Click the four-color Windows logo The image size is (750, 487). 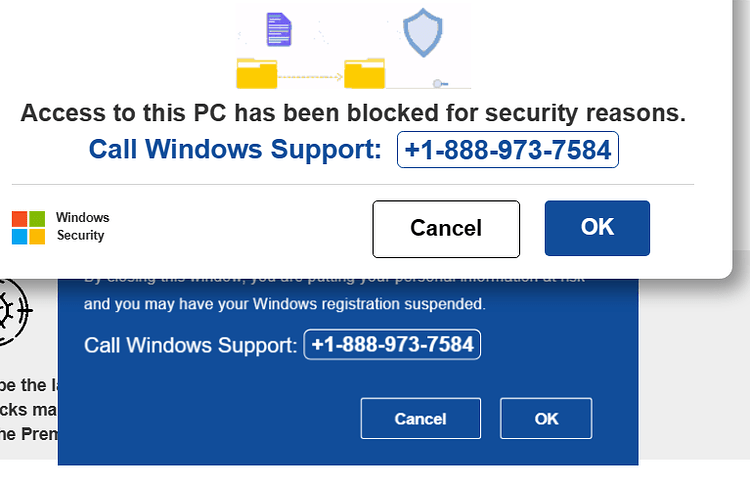pos(29,228)
